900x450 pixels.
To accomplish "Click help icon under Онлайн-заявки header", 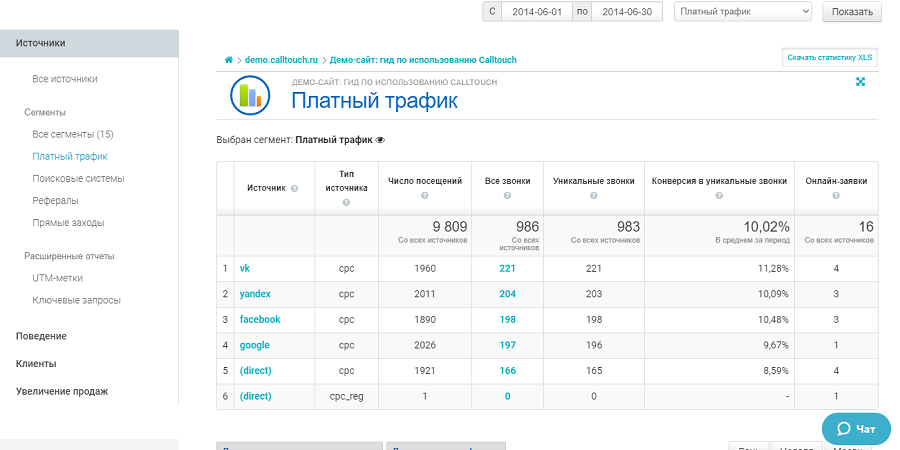I will [x=836, y=196].
